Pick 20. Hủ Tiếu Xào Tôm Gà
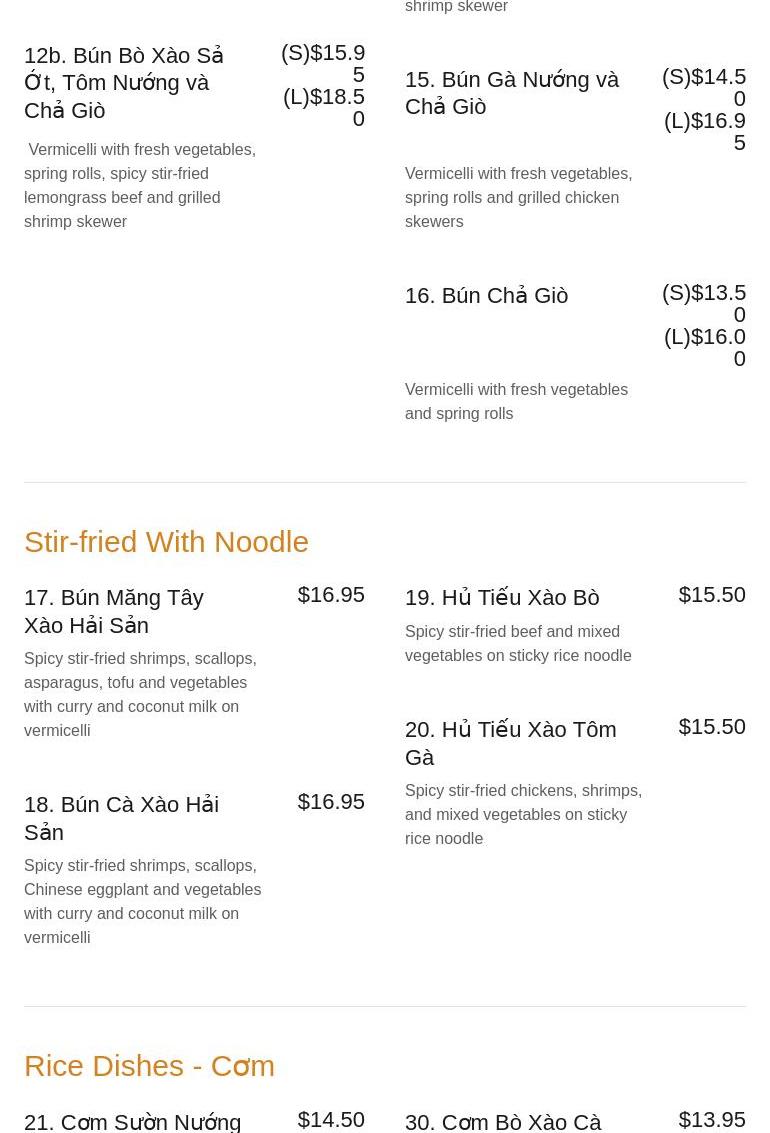 510,743
